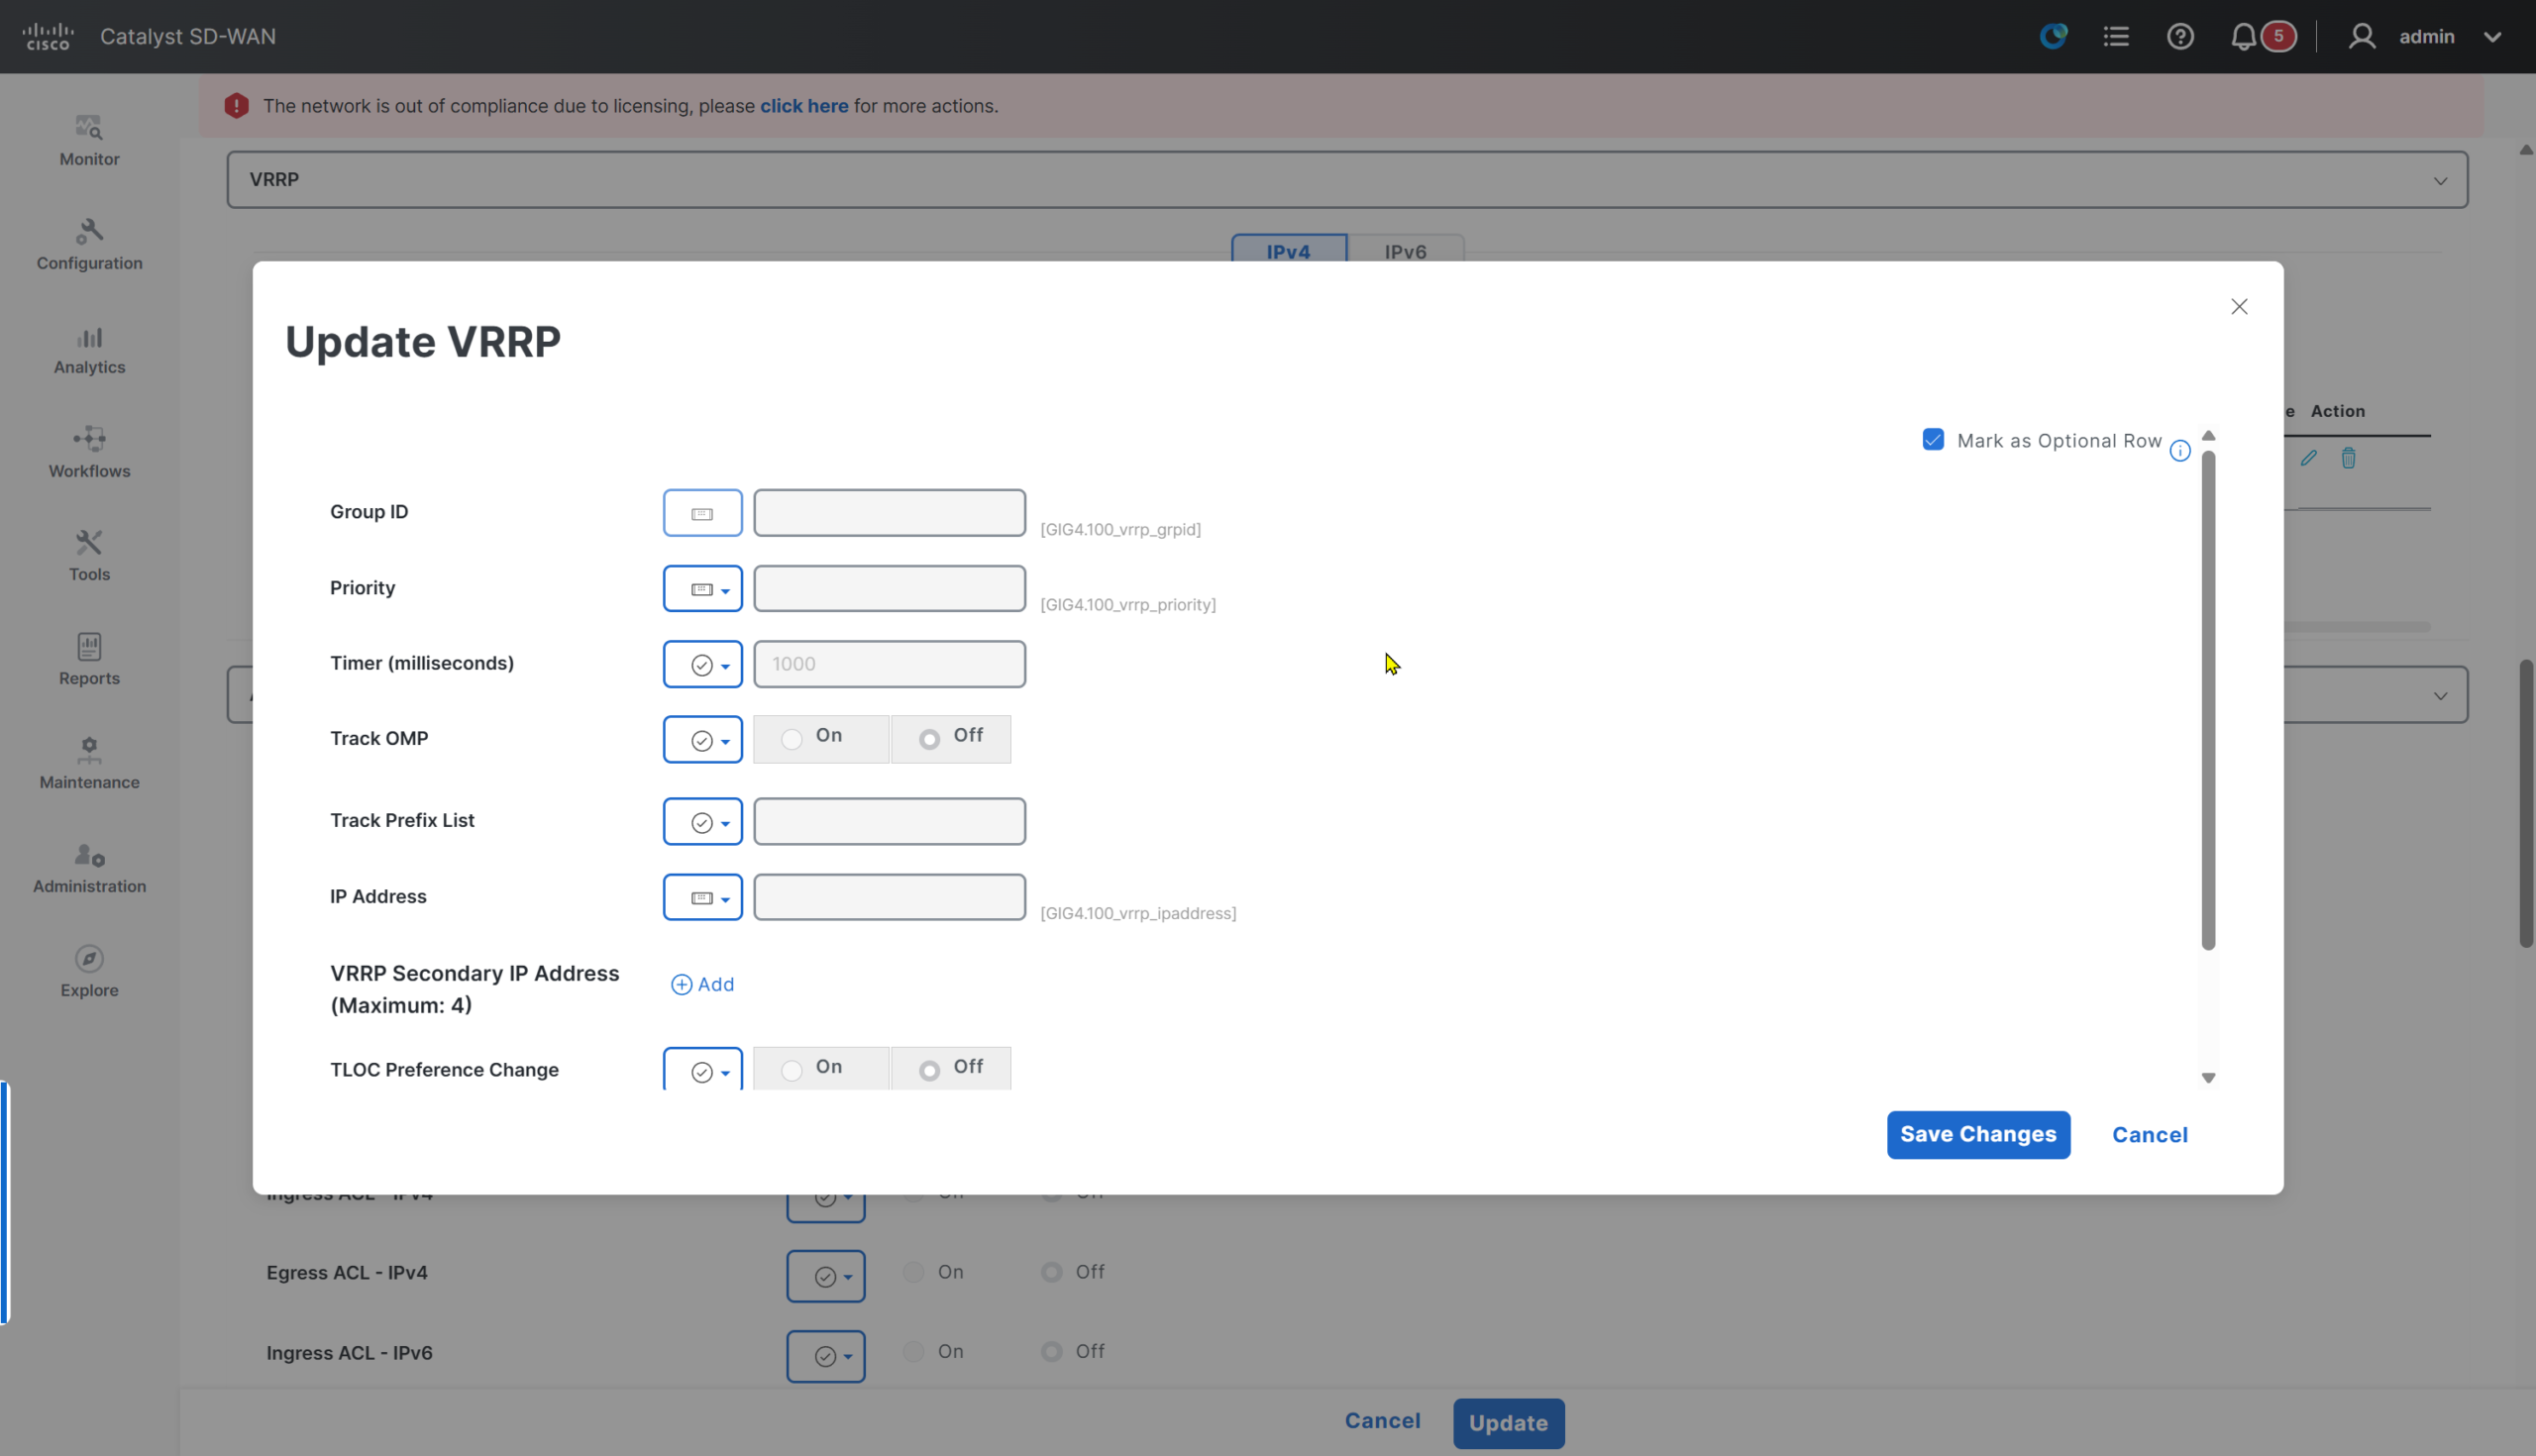Go to Administration in sidebar
Screen dimensions: 2536x1456
tap(89, 868)
